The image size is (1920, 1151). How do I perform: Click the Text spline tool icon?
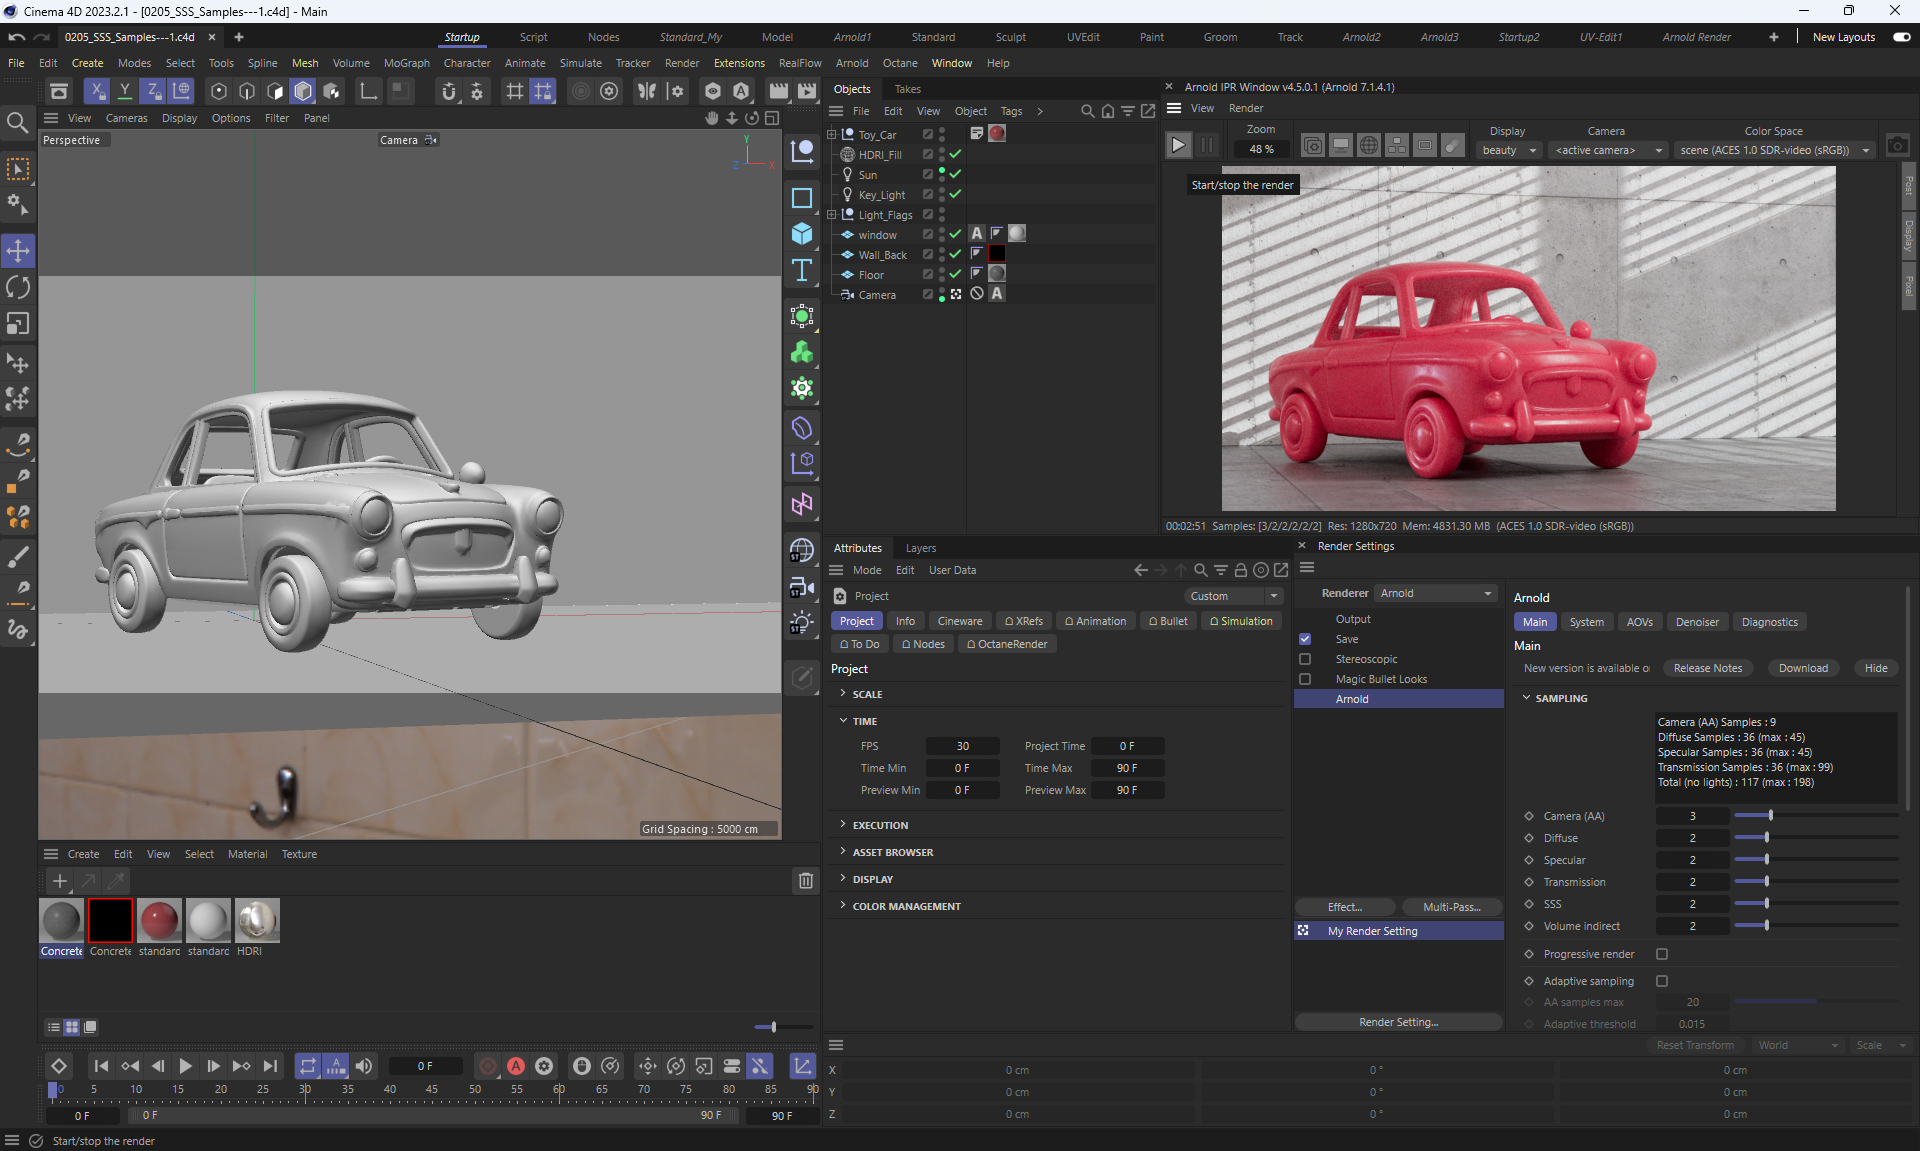pyautogui.click(x=802, y=271)
